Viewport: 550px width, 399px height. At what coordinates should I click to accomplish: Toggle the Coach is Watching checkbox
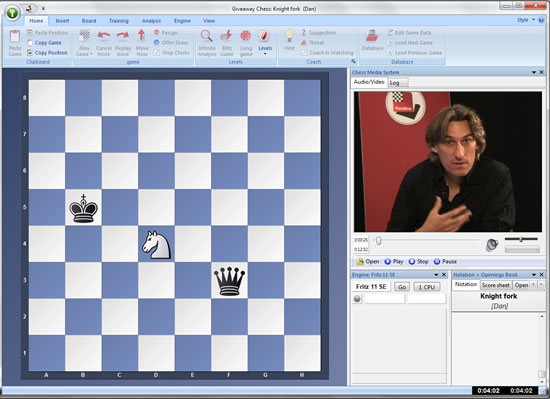[304, 53]
